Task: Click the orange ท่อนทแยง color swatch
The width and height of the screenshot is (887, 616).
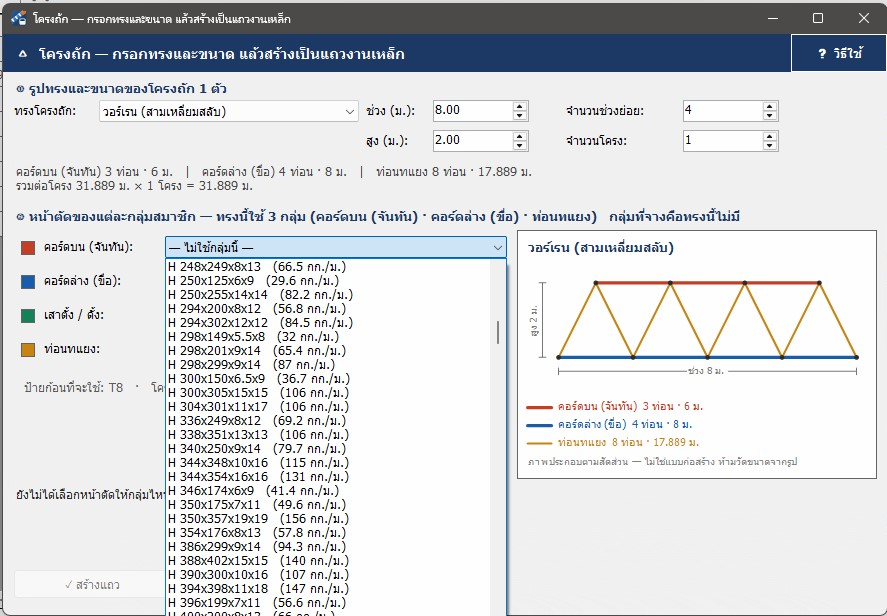Action: (28, 350)
